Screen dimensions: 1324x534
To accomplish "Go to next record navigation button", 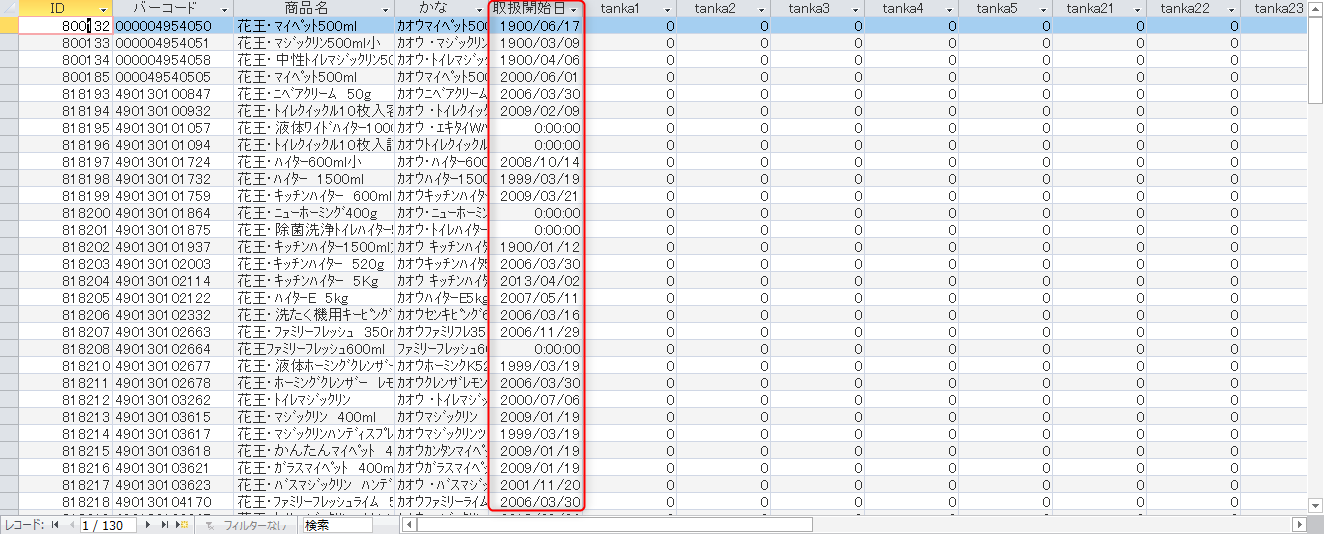I will click(x=149, y=525).
